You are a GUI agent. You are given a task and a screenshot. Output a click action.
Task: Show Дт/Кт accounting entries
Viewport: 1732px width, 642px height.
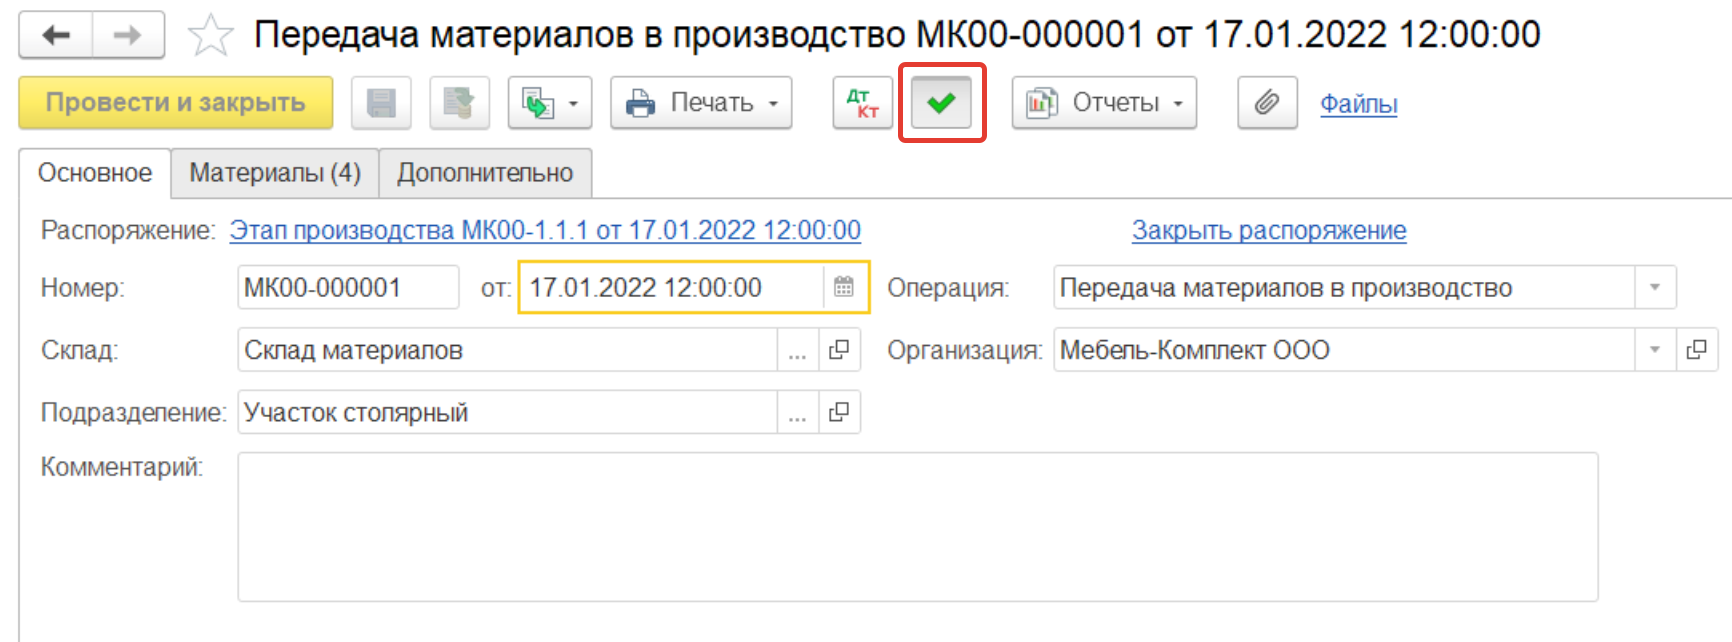click(862, 103)
